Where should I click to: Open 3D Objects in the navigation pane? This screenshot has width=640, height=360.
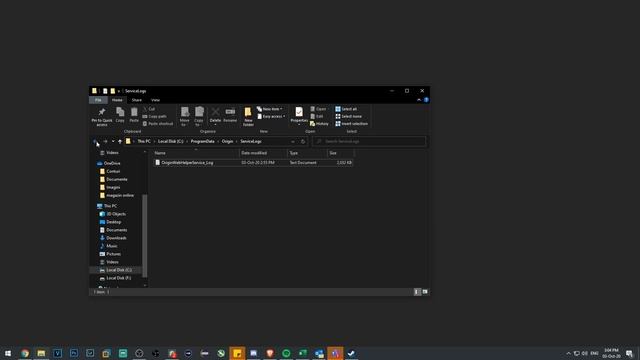coord(116,214)
